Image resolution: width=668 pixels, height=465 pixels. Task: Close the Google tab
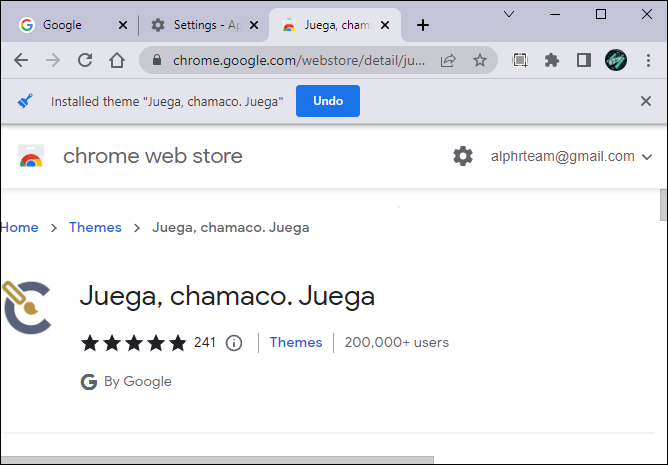(x=123, y=25)
